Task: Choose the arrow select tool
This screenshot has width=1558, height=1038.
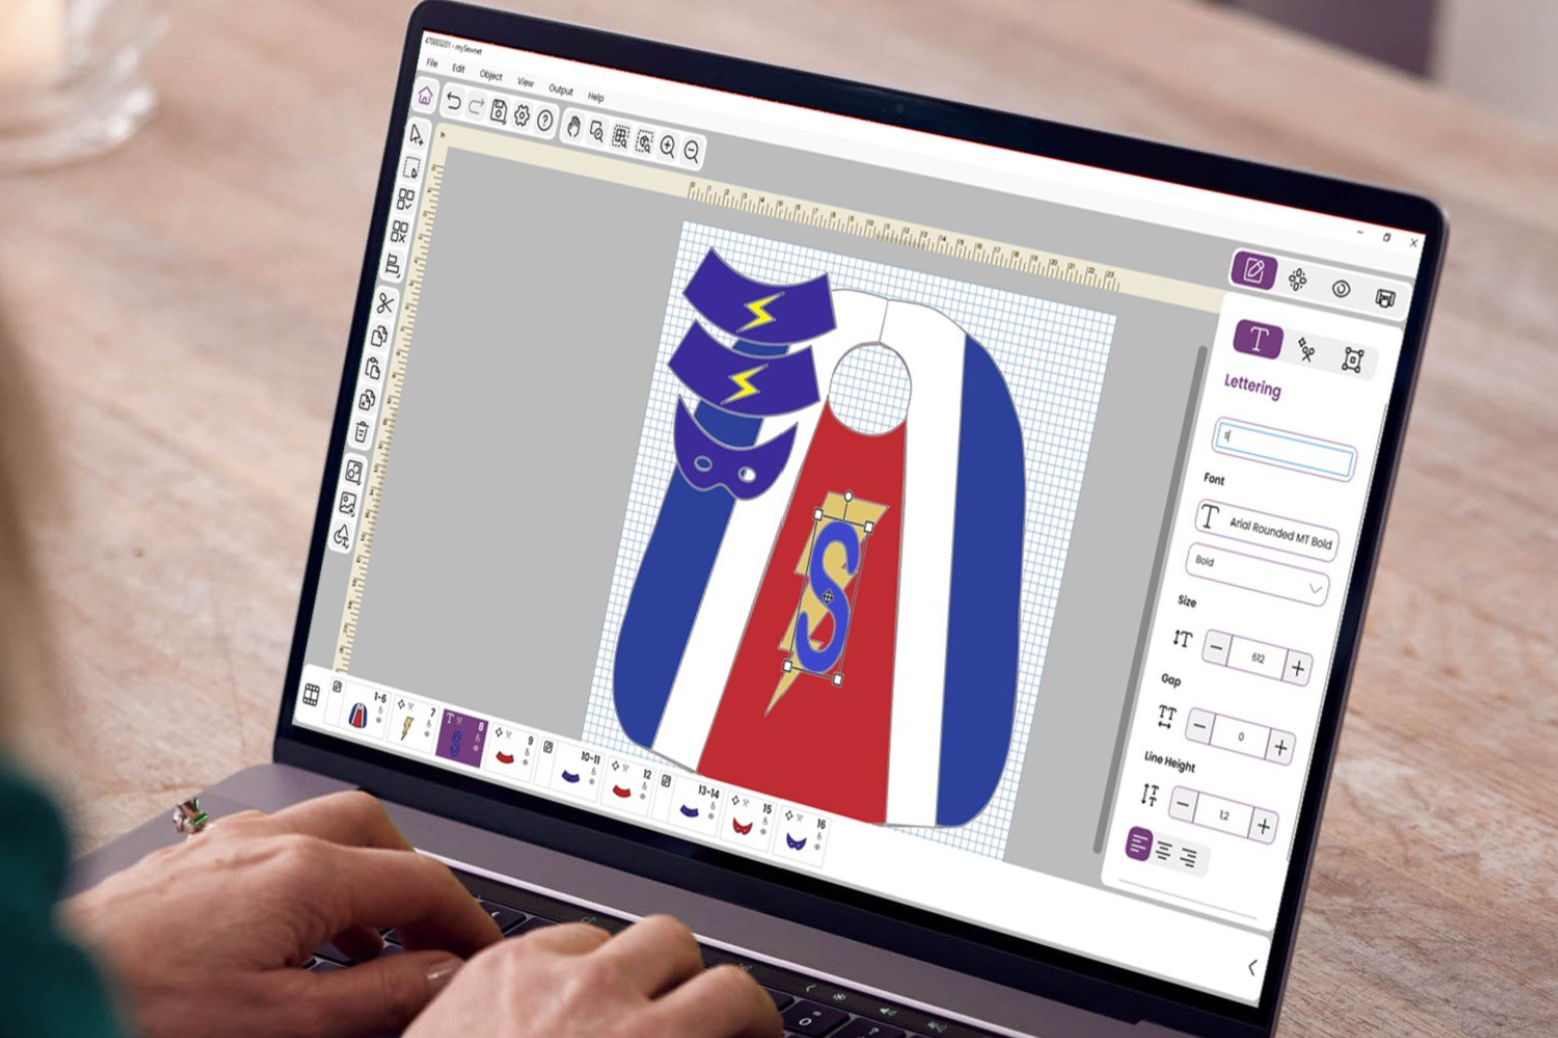Action: 417,135
